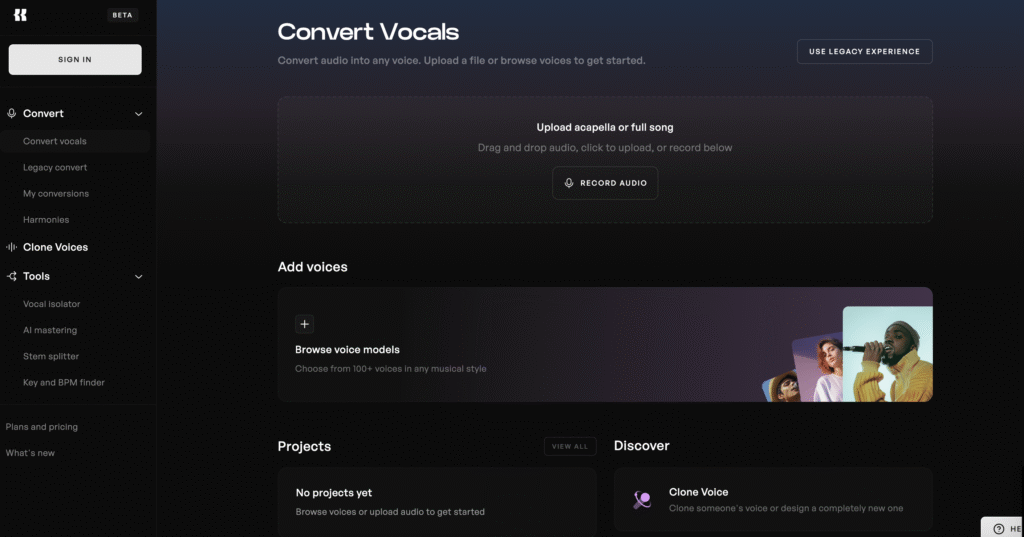The height and width of the screenshot is (537, 1024).
Task: Open Plans and pricing link
Action: tap(42, 427)
